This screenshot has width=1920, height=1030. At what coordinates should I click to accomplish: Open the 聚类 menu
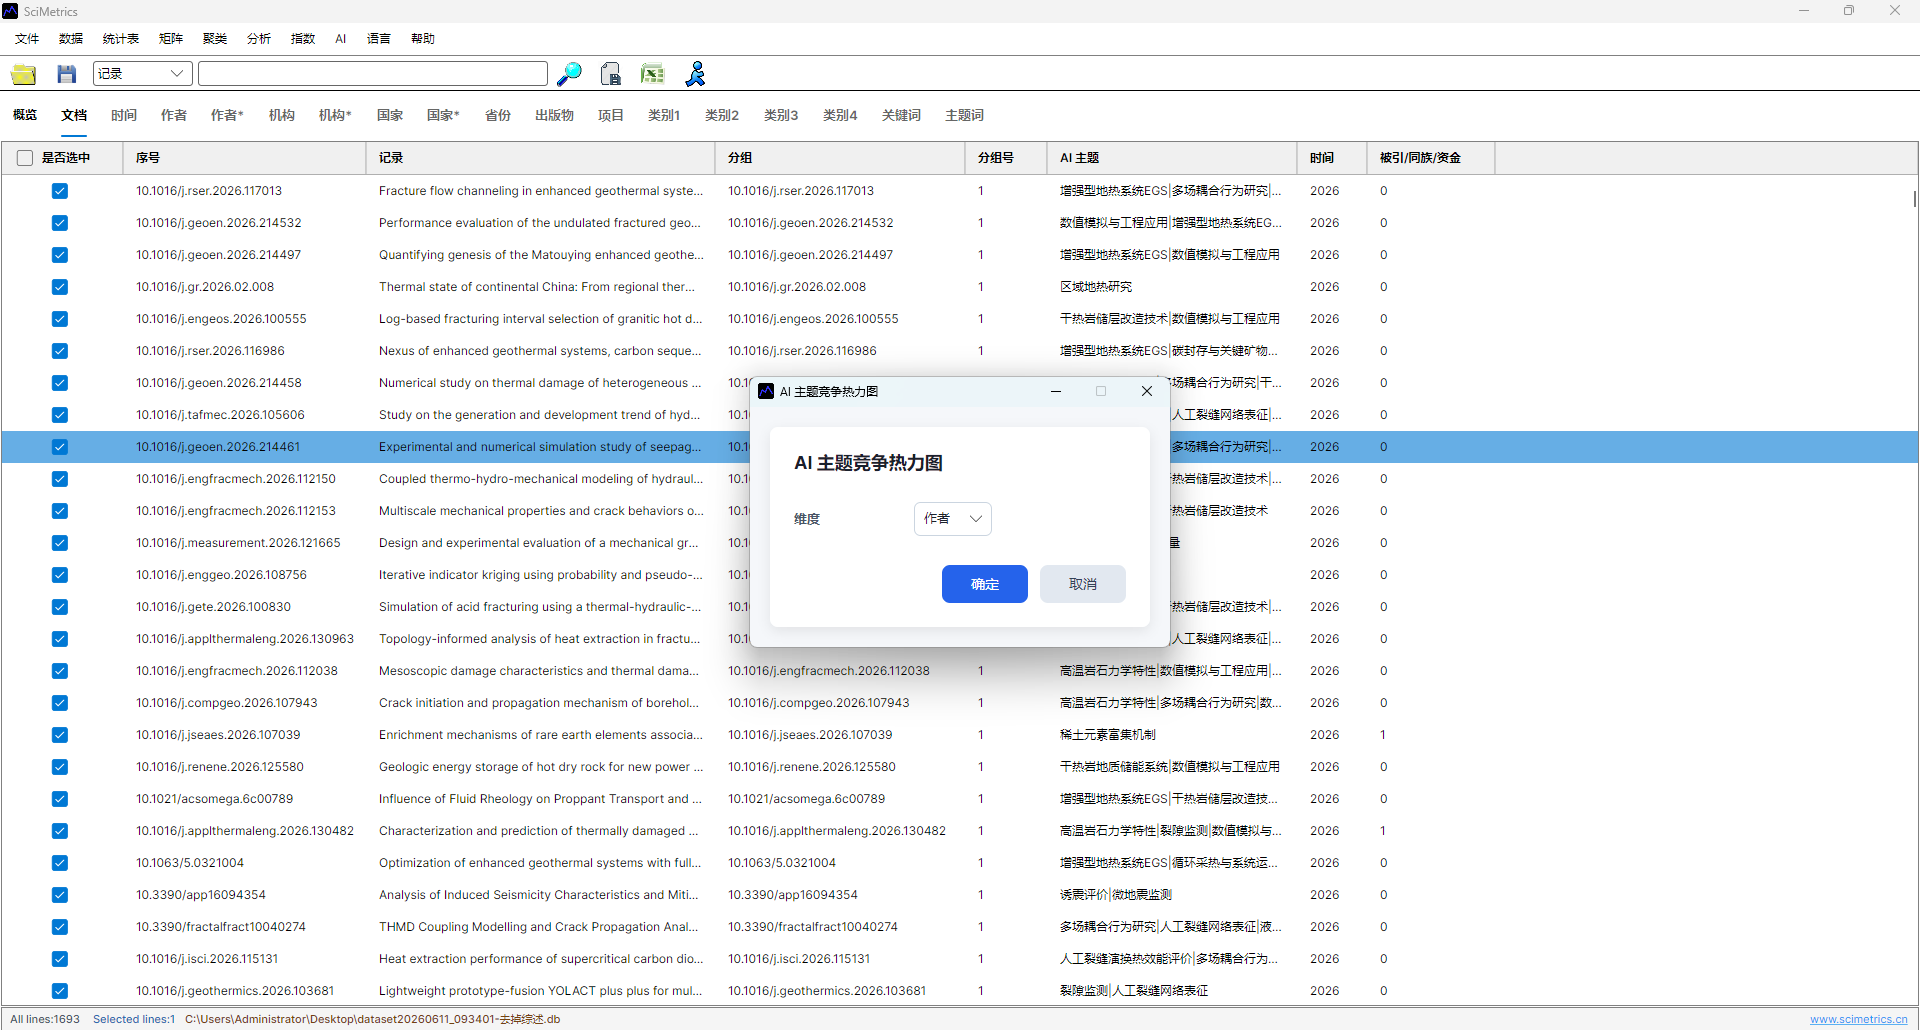(215, 39)
